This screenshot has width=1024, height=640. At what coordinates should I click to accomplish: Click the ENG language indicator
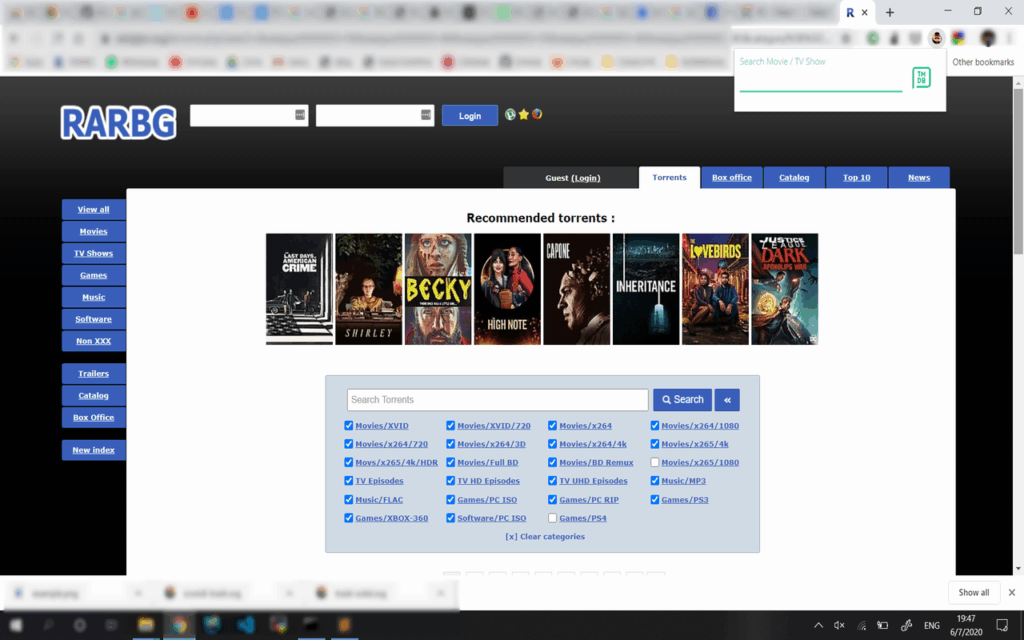(932, 625)
